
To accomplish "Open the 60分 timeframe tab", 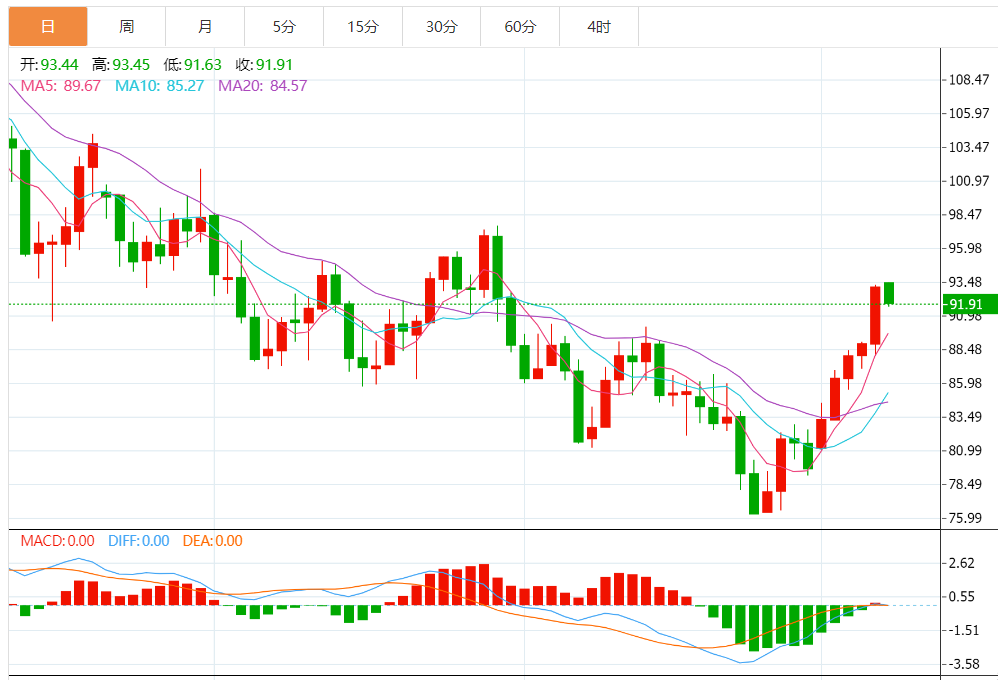I will click(x=520, y=27).
